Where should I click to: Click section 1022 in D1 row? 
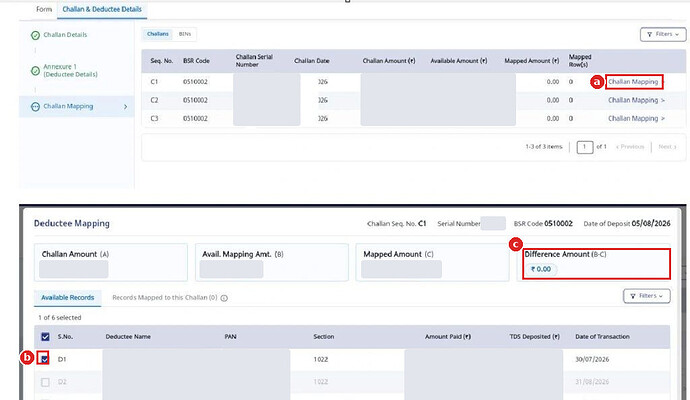pos(321,360)
